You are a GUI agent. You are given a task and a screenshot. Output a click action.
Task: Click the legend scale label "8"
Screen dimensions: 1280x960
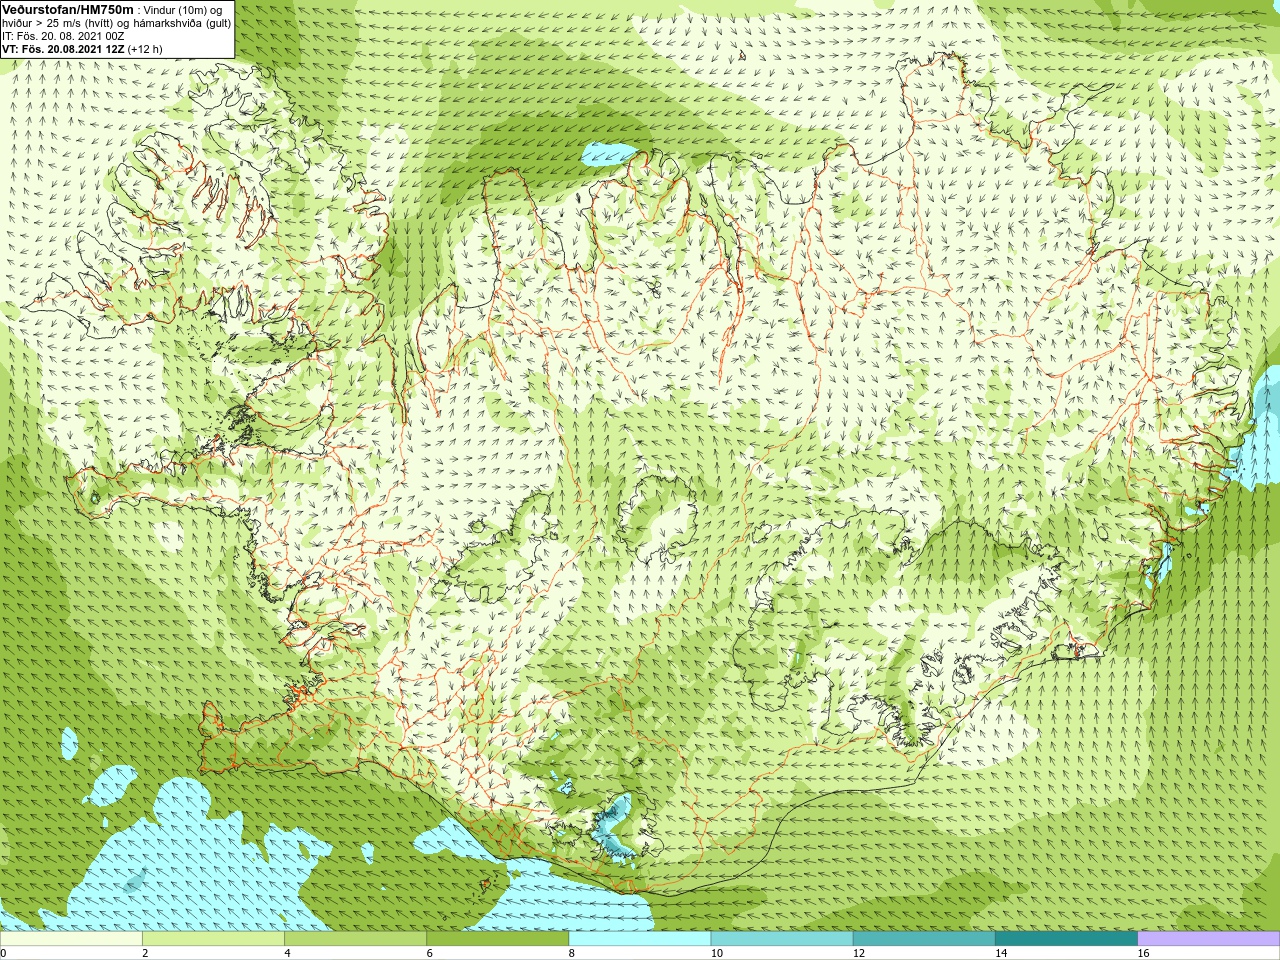coord(571,953)
